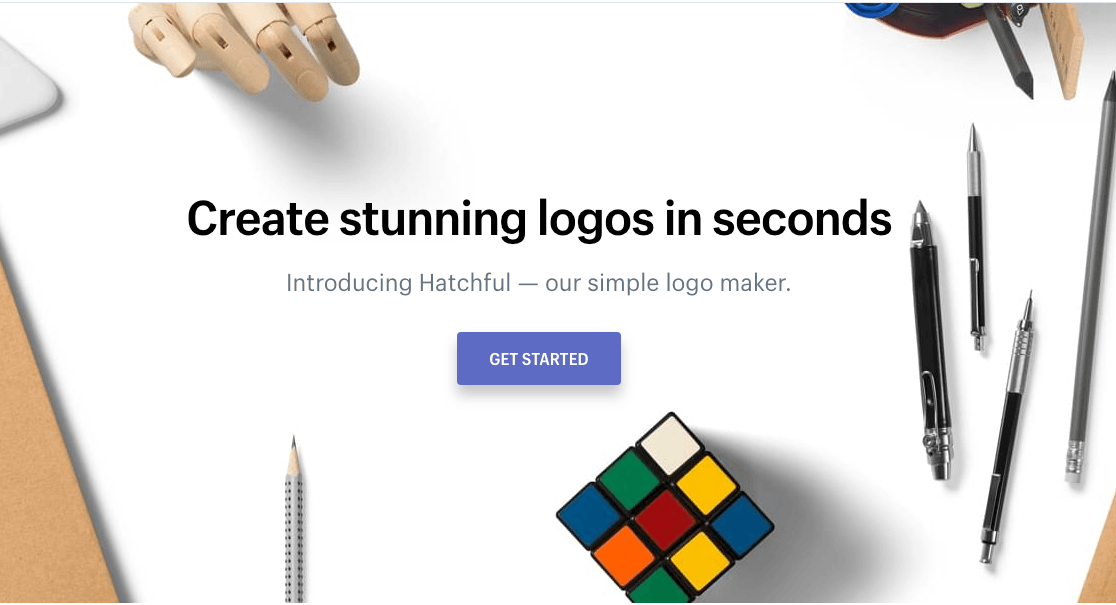Click the Rubik's cube image

pyautogui.click(x=665, y=509)
